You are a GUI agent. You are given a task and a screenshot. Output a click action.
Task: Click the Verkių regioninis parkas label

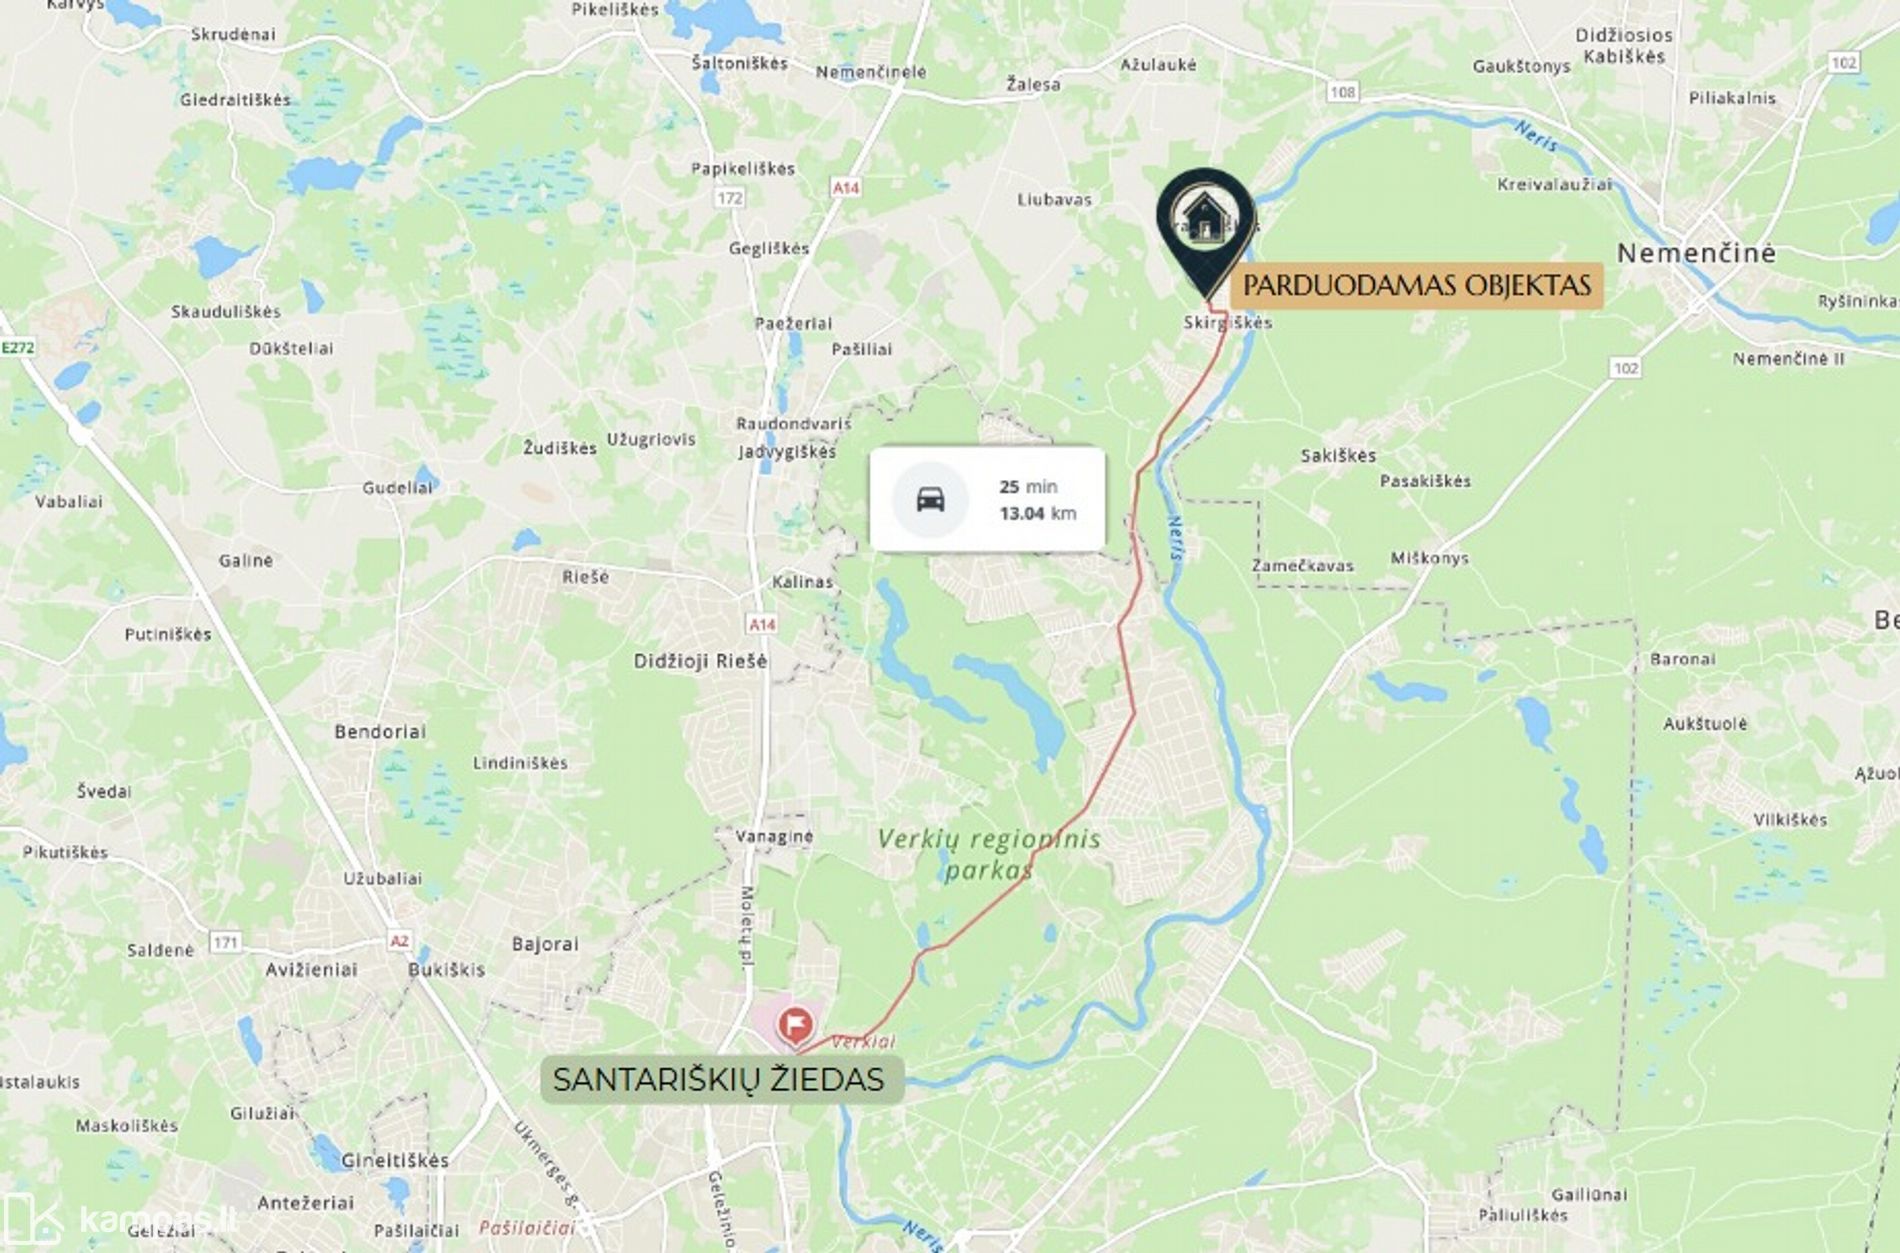[x=989, y=854]
